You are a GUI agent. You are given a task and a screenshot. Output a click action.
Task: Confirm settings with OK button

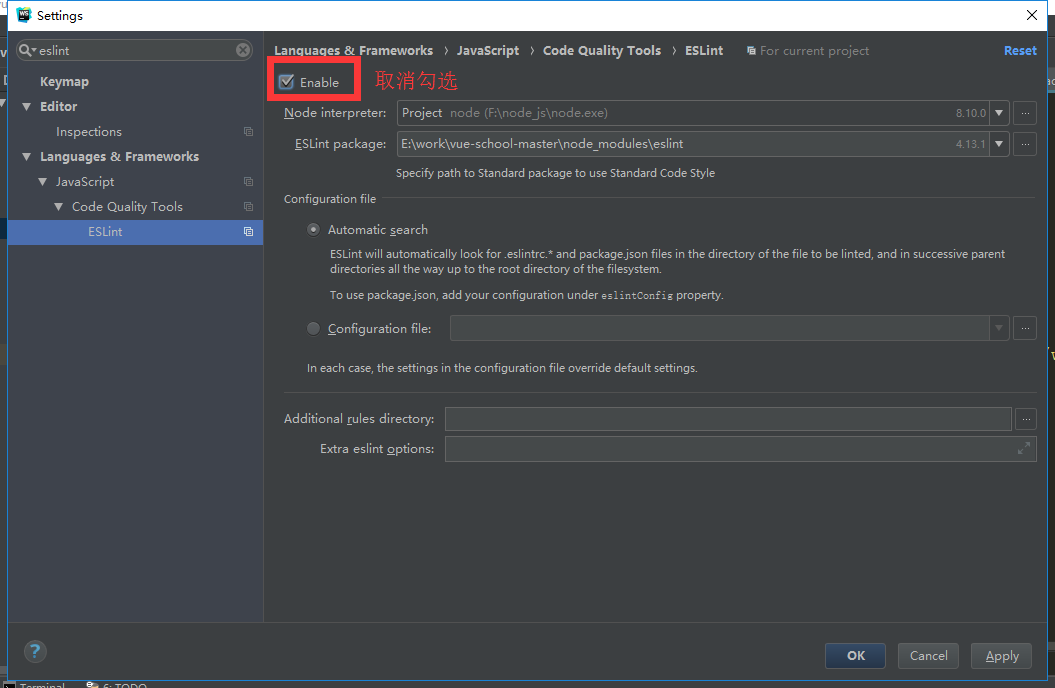(855, 656)
